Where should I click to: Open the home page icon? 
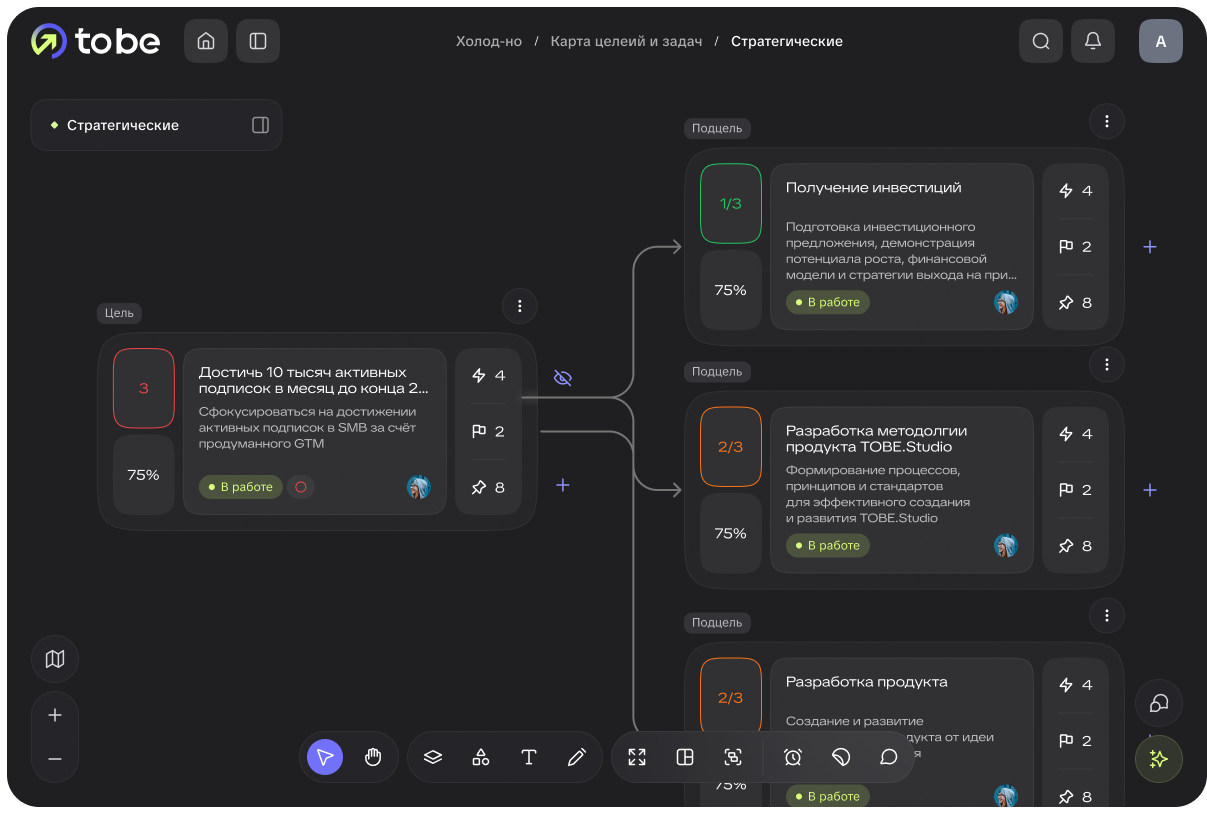pyautogui.click(x=206, y=41)
